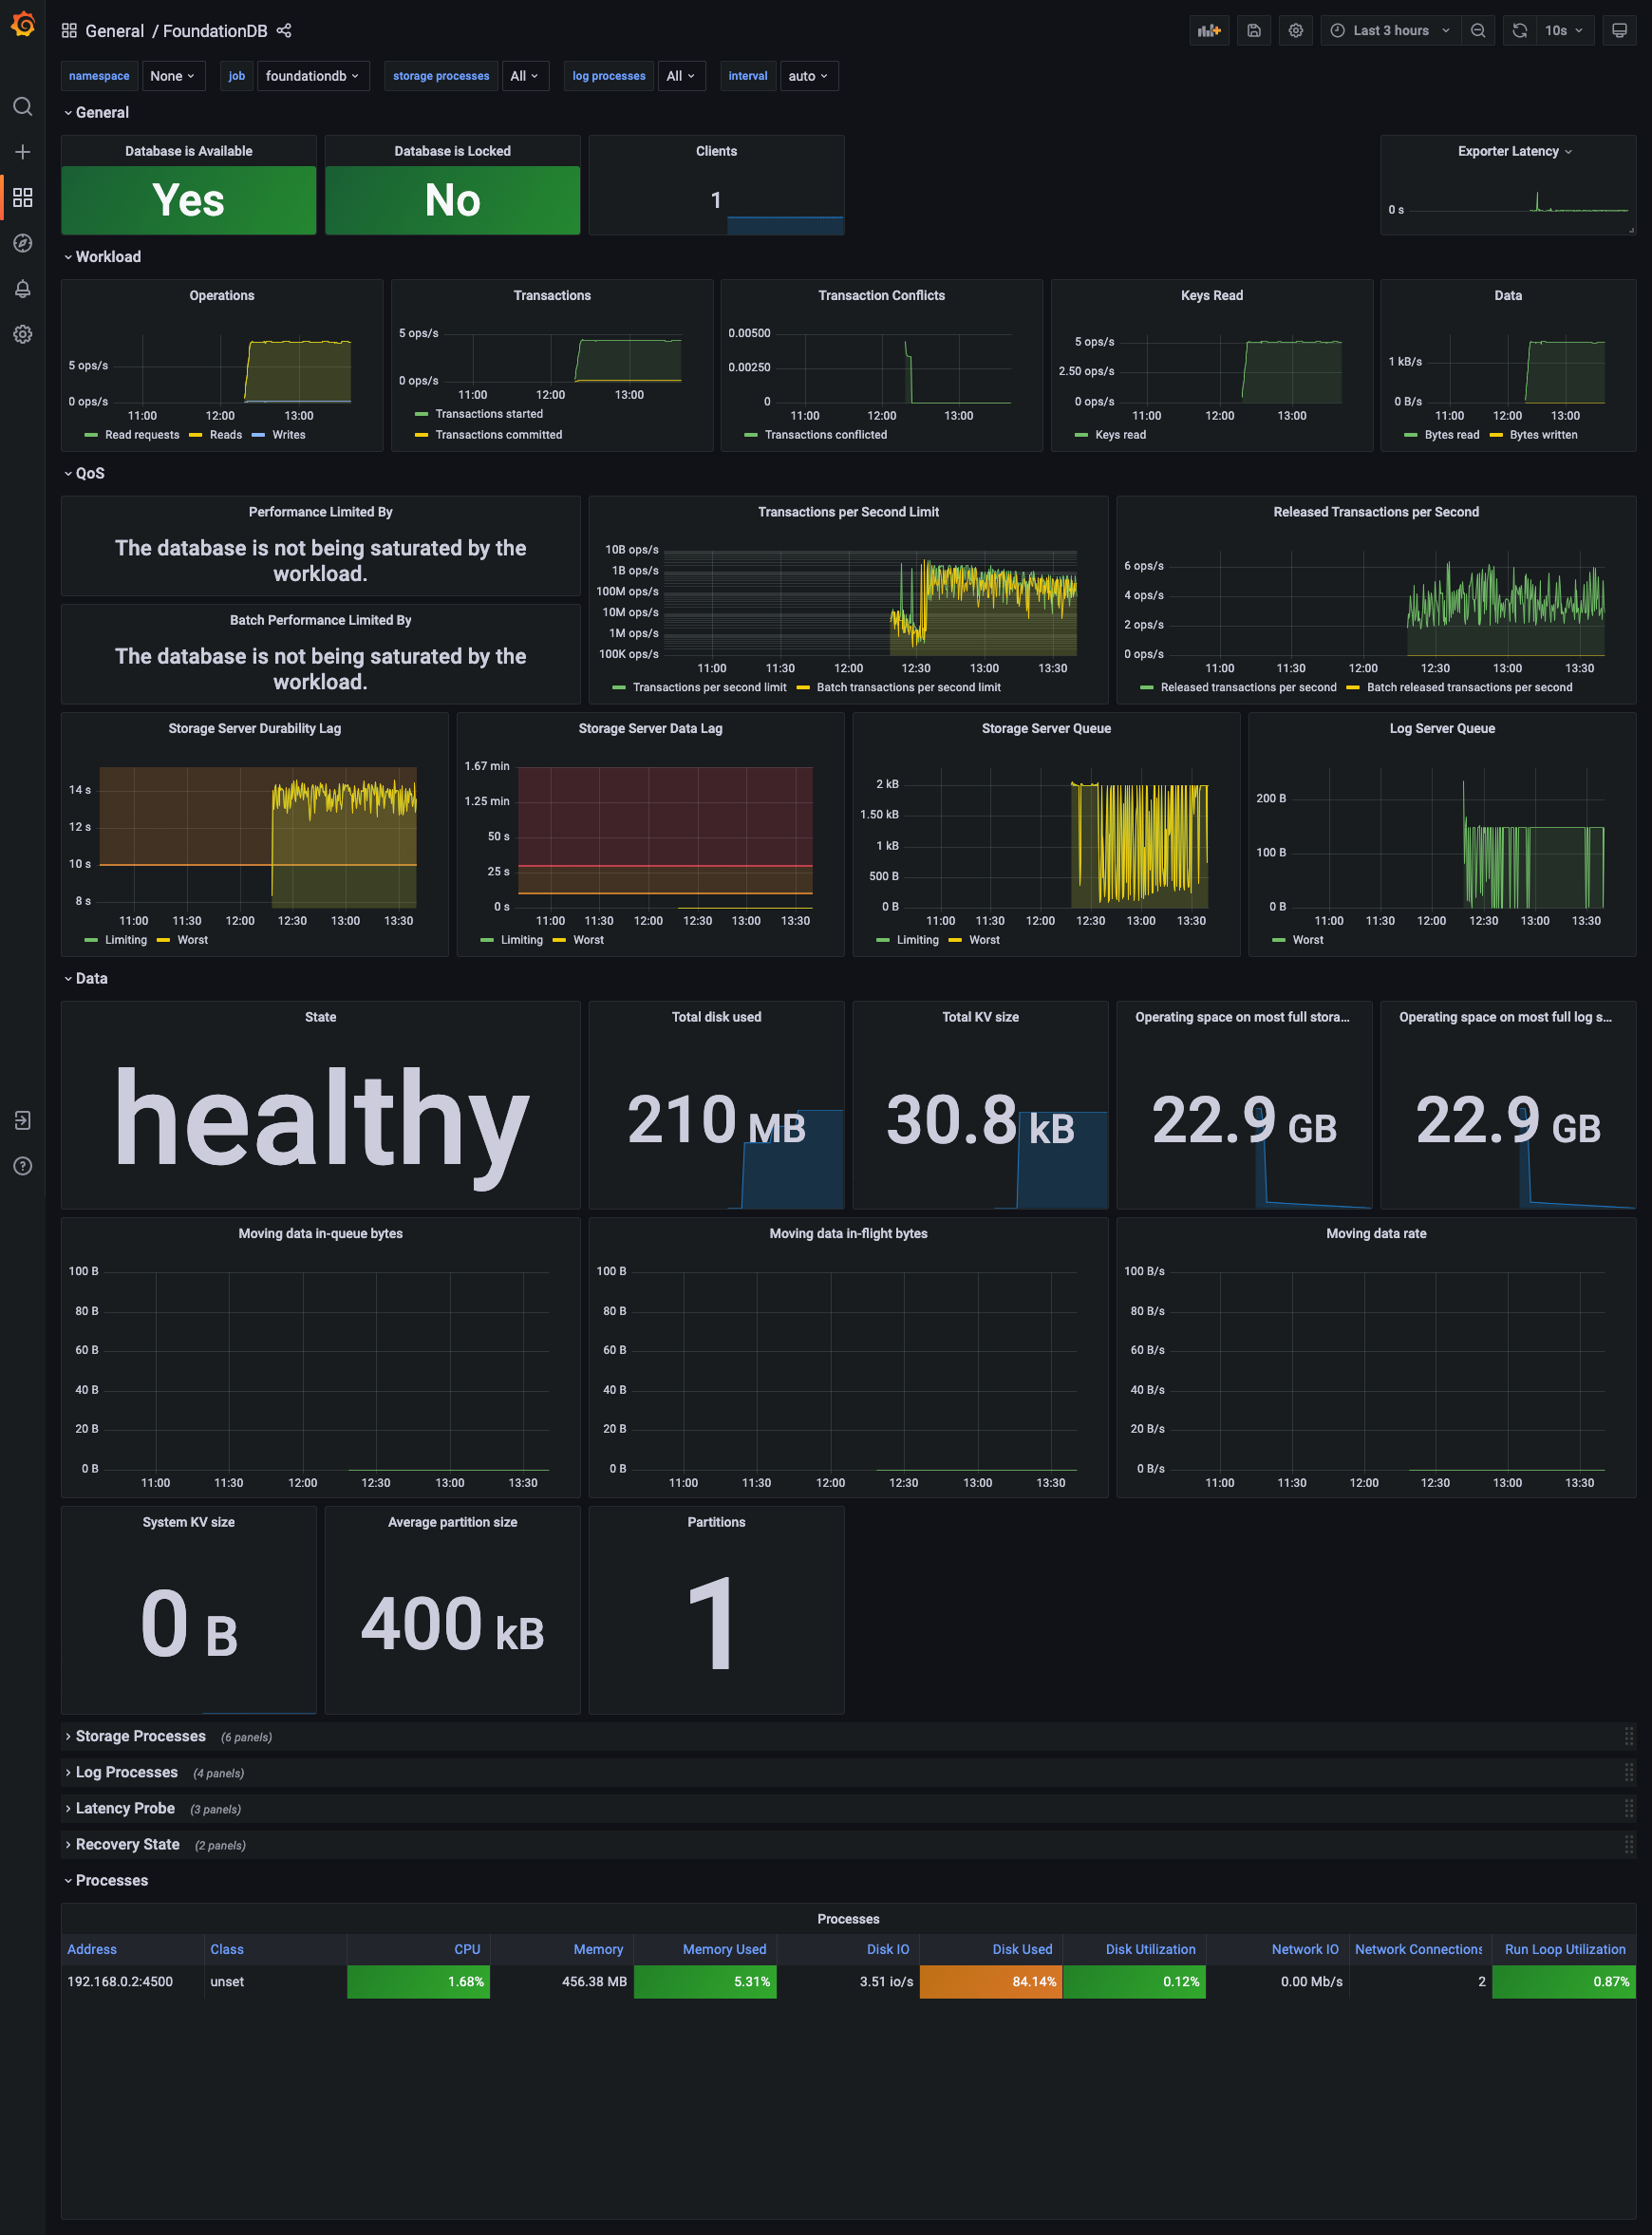Toggle the Writes series in Operations legend

[x=289, y=435]
